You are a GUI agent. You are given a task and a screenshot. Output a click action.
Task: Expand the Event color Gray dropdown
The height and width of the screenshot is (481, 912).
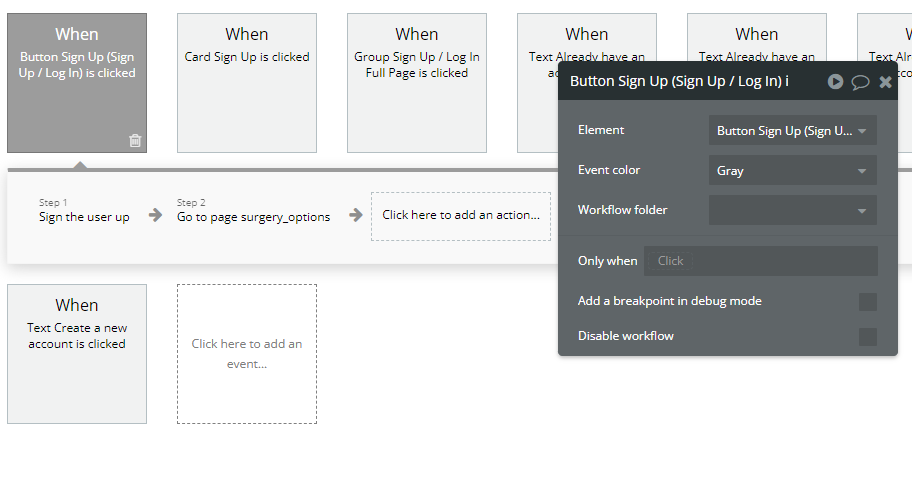coord(792,170)
